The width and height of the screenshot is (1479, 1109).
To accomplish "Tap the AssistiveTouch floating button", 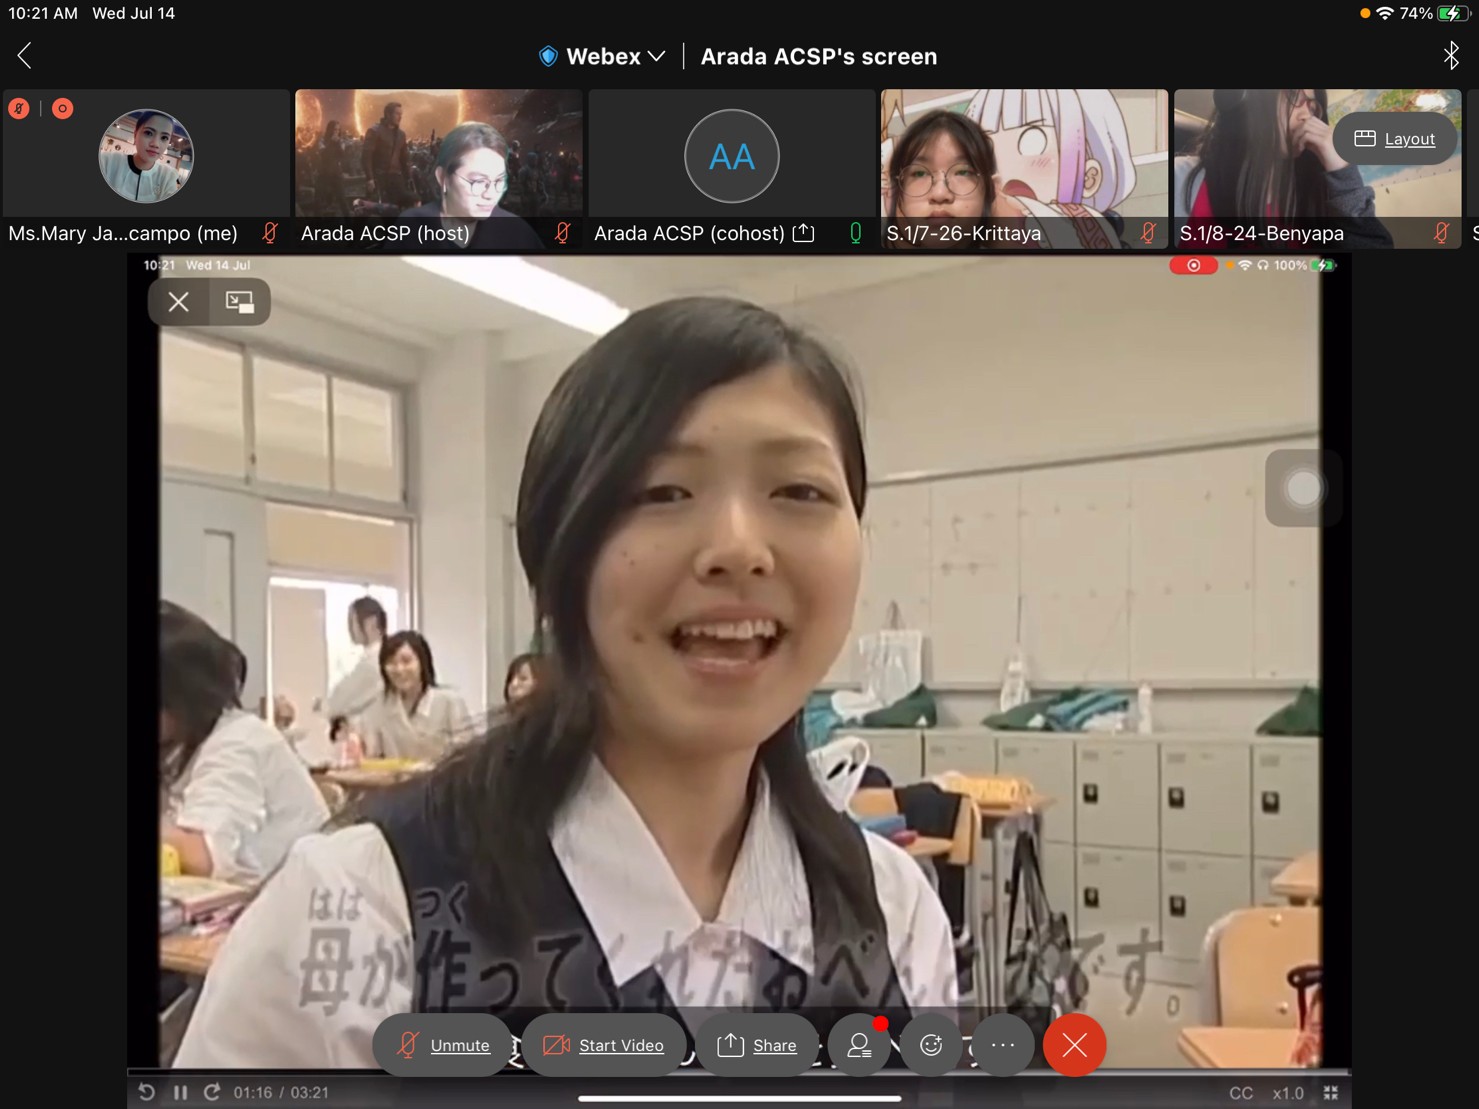I will 1303,488.
